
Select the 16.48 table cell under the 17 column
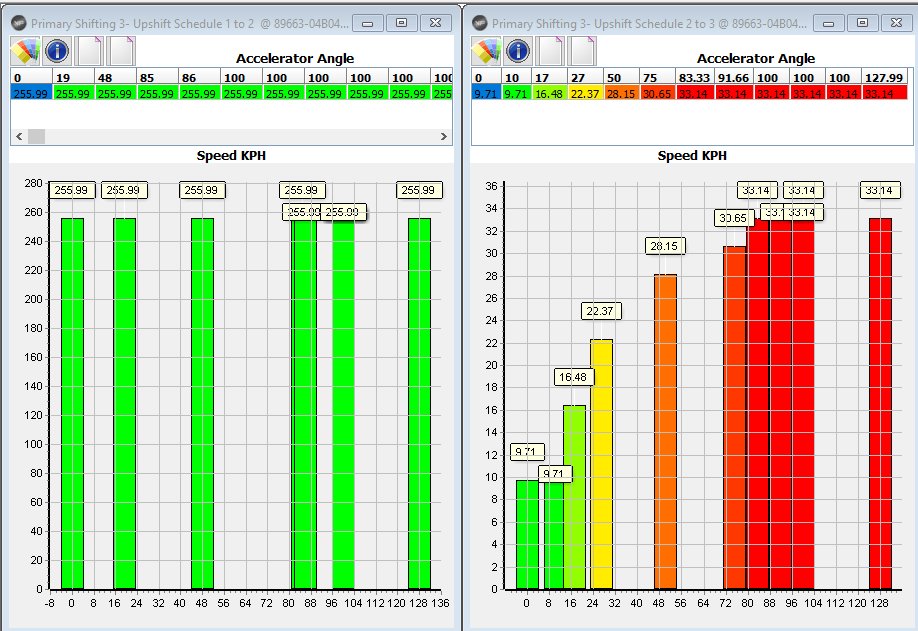coord(549,93)
